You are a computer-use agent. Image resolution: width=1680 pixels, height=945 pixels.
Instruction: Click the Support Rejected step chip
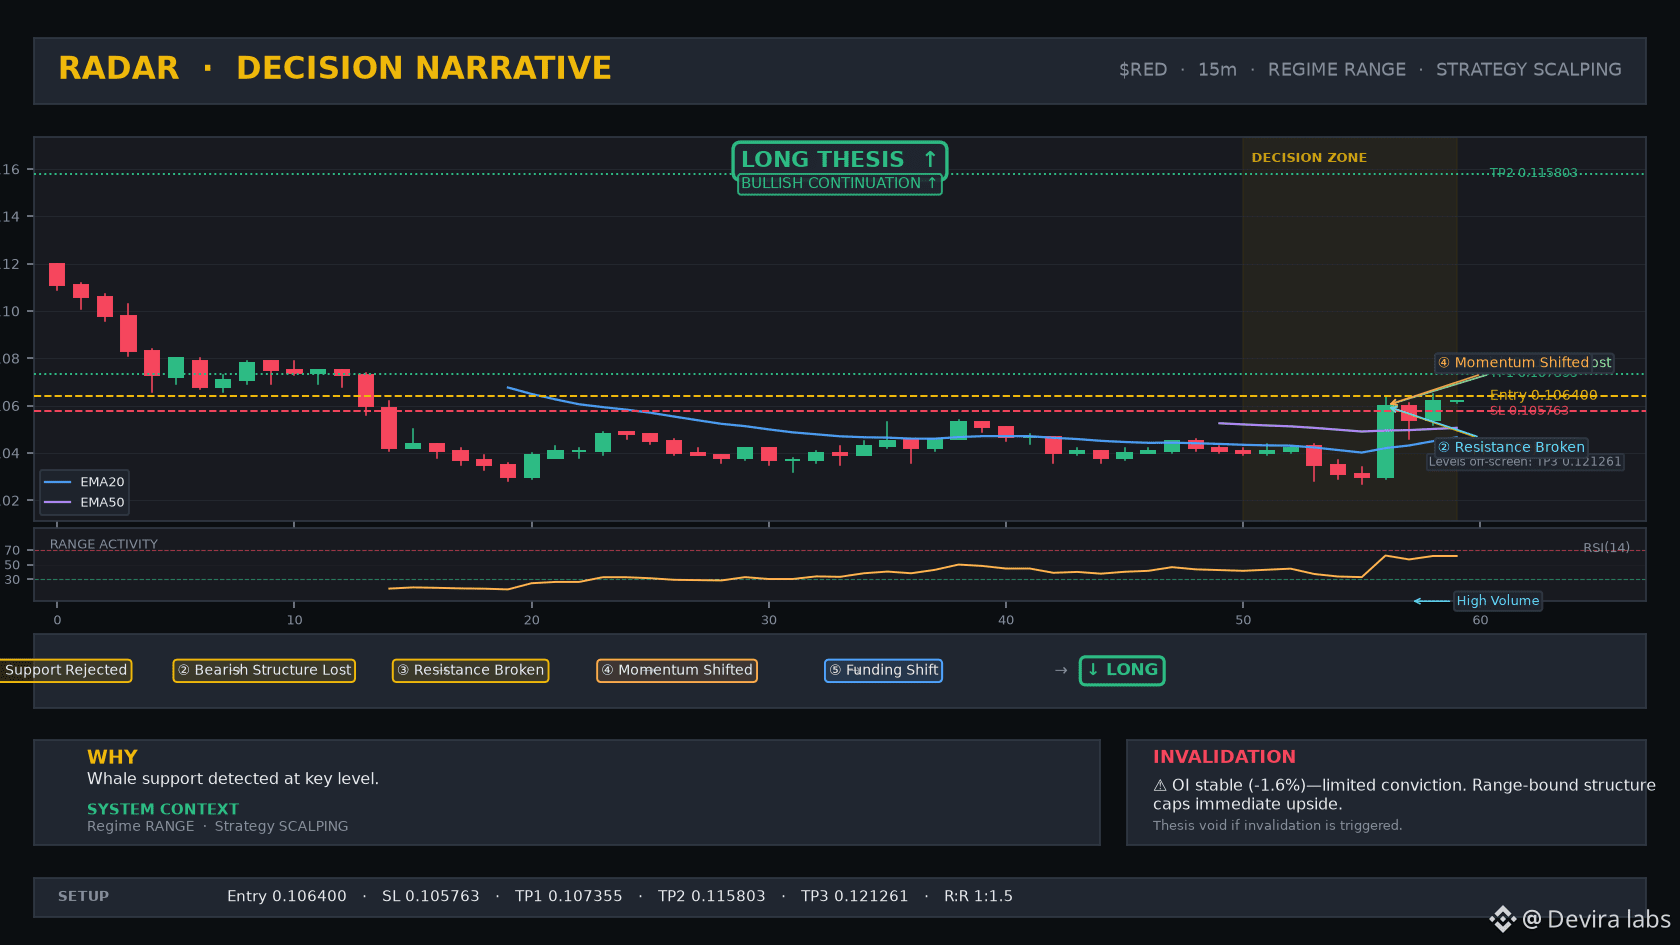(66, 670)
